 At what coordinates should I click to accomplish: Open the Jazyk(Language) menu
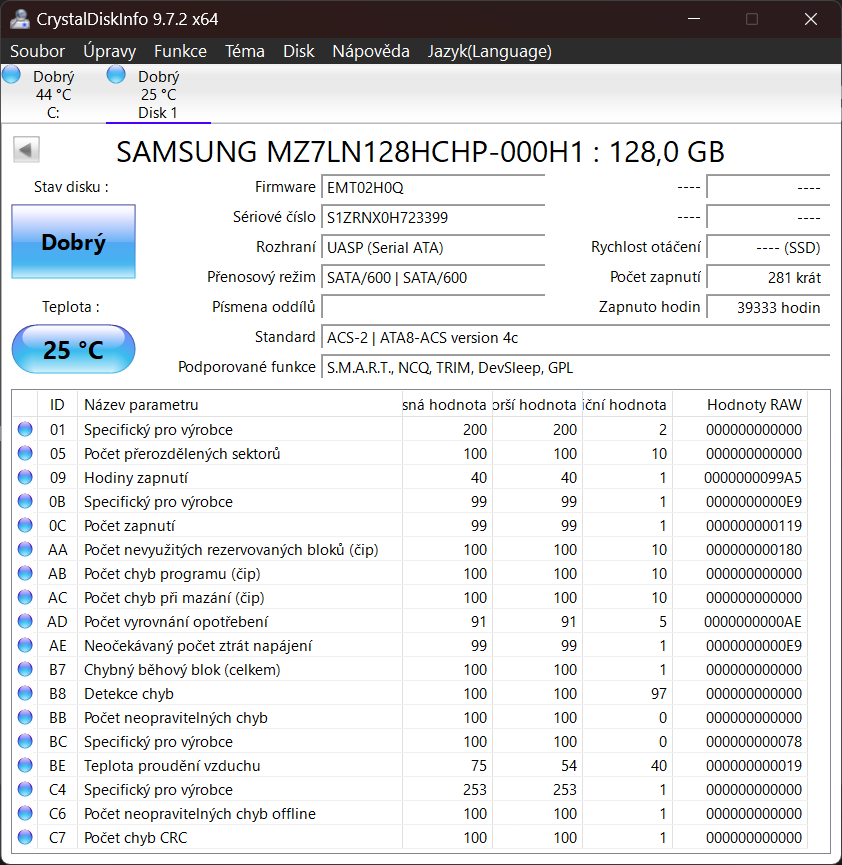[x=489, y=51]
